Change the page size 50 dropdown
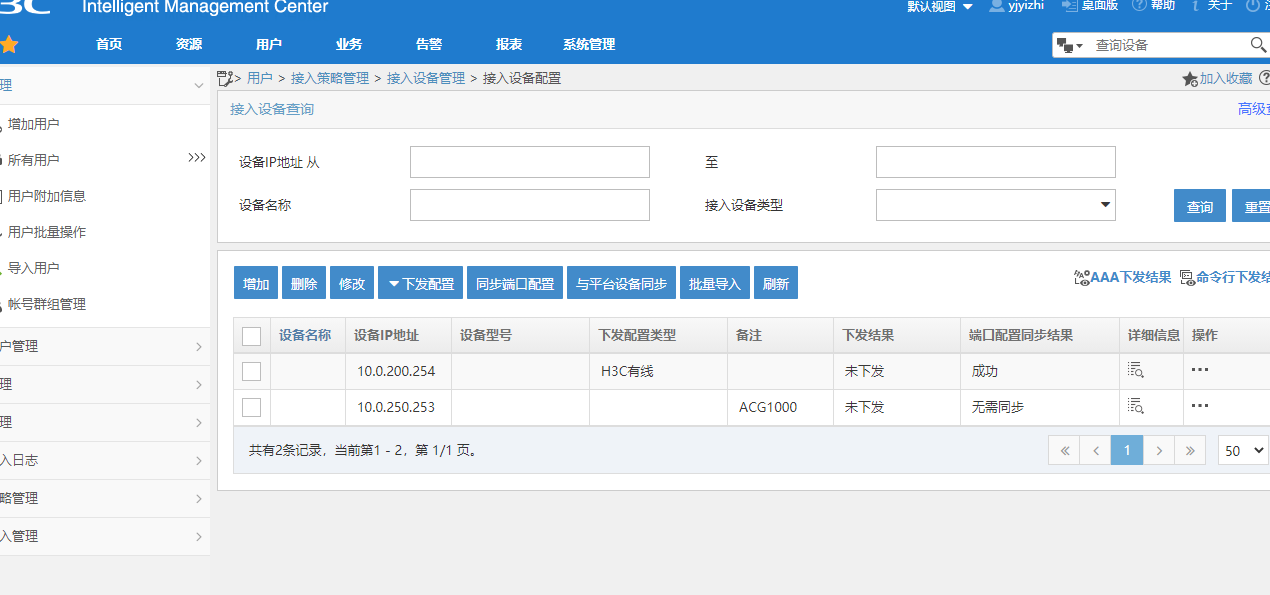The height and width of the screenshot is (595, 1270). [x=1242, y=451]
